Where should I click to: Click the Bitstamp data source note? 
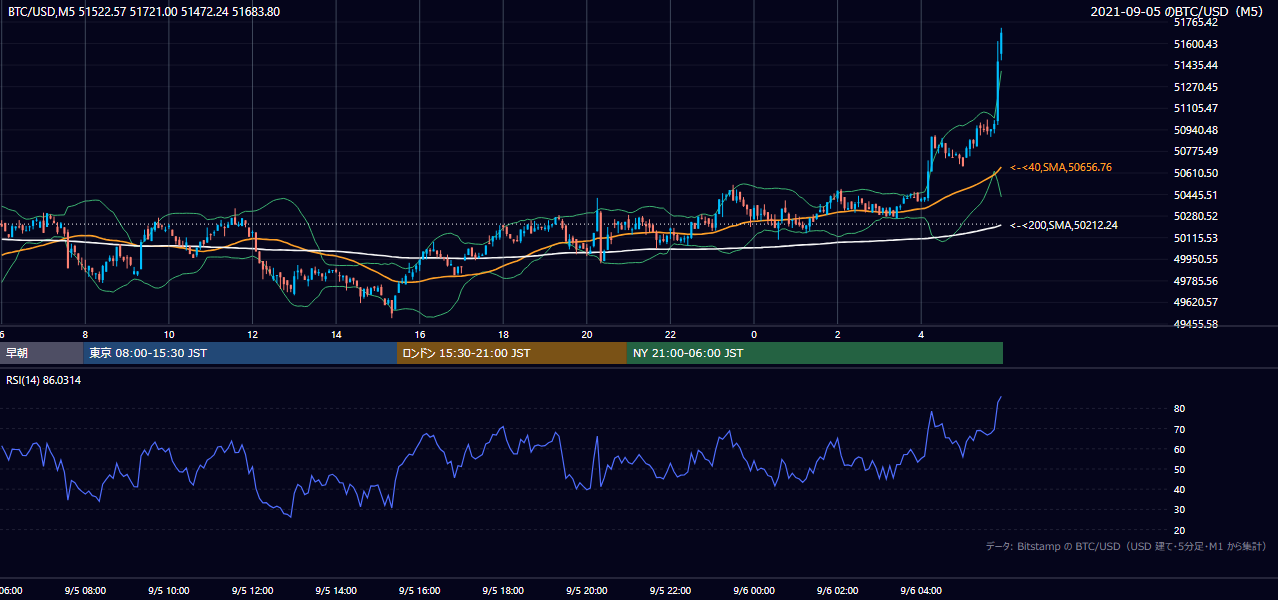coord(1126,547)
